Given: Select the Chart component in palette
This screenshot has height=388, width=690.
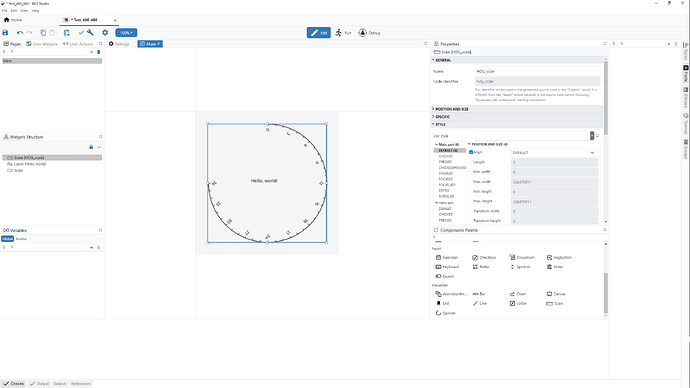Looking at the screenshot, I should coord(518,294).
